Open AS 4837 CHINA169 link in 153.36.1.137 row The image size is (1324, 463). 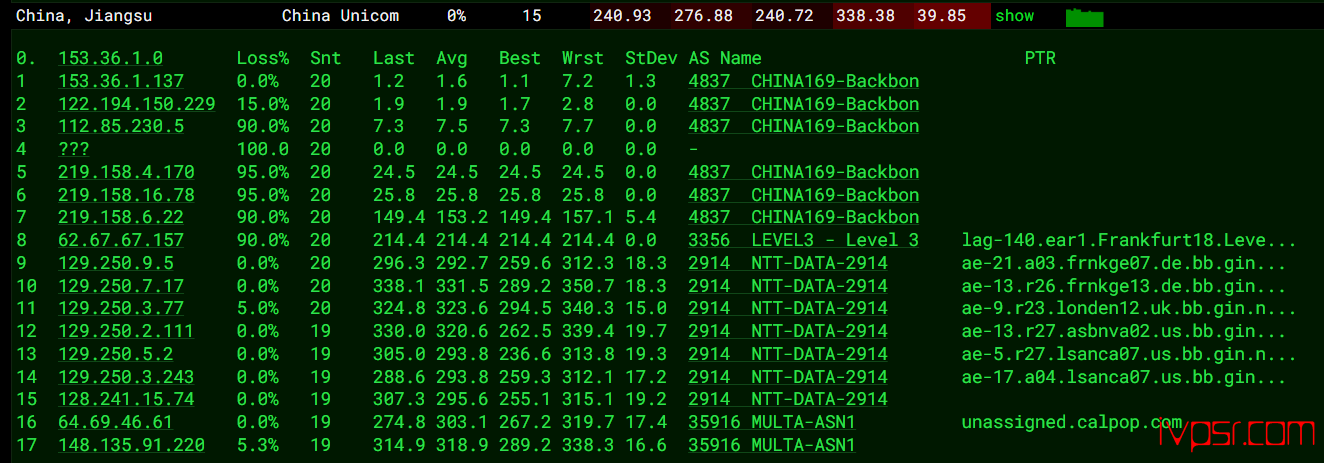[804, 81]
